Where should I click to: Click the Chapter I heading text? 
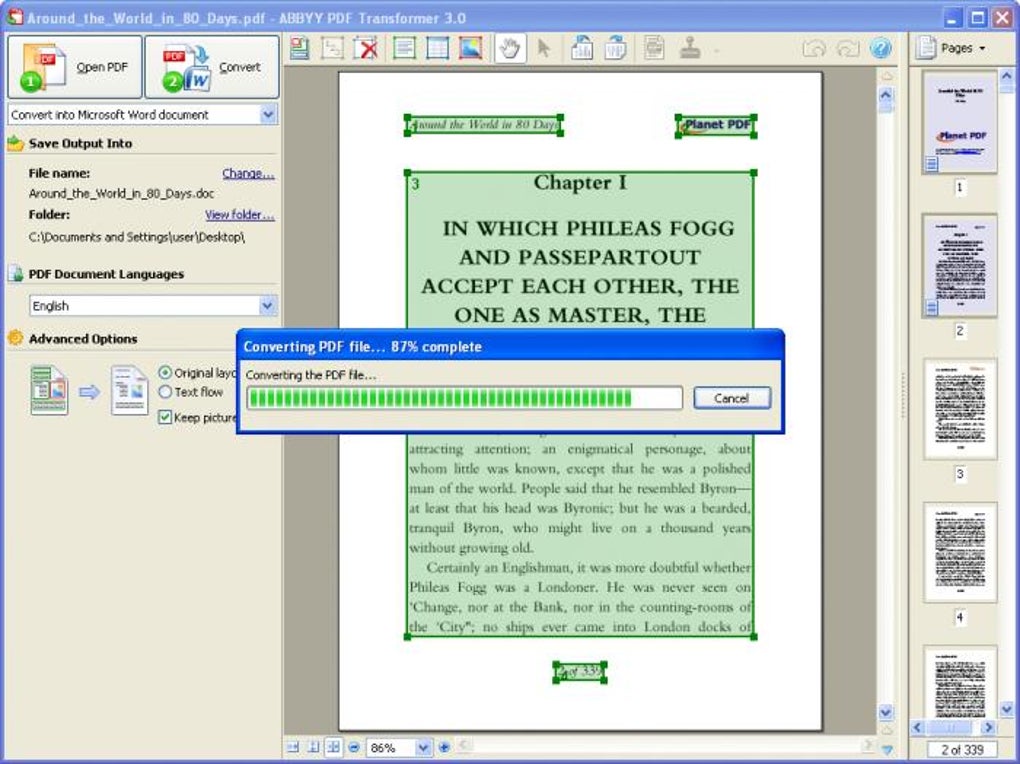click(x=580, y=182)
